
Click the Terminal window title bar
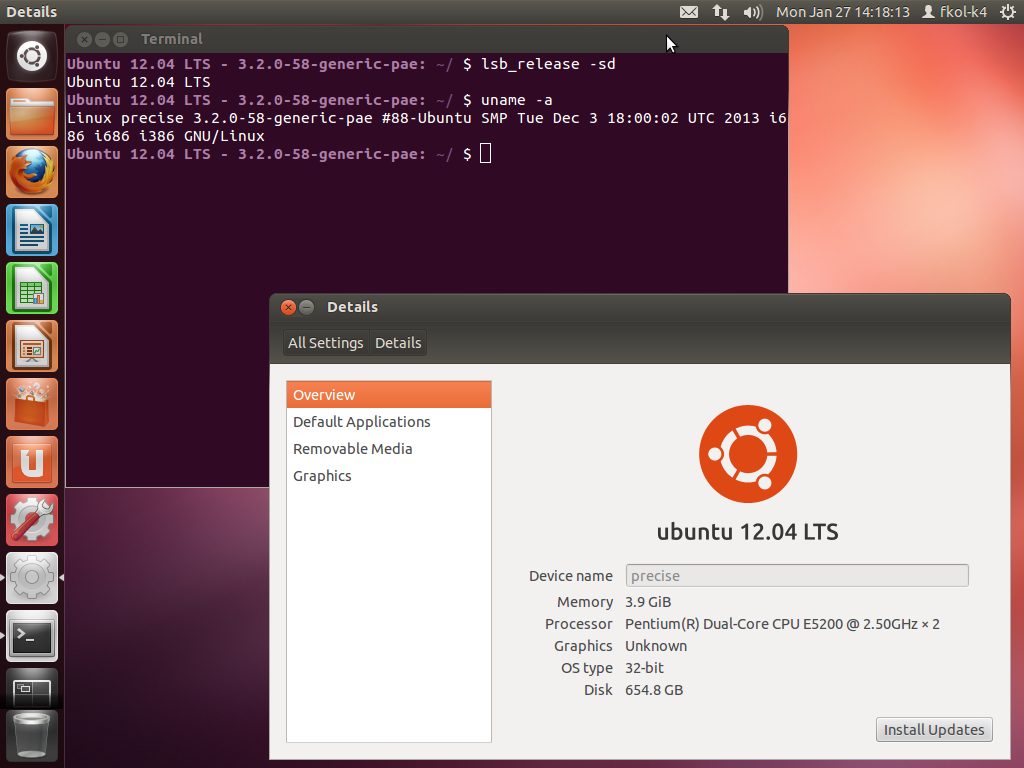[427, 39]
